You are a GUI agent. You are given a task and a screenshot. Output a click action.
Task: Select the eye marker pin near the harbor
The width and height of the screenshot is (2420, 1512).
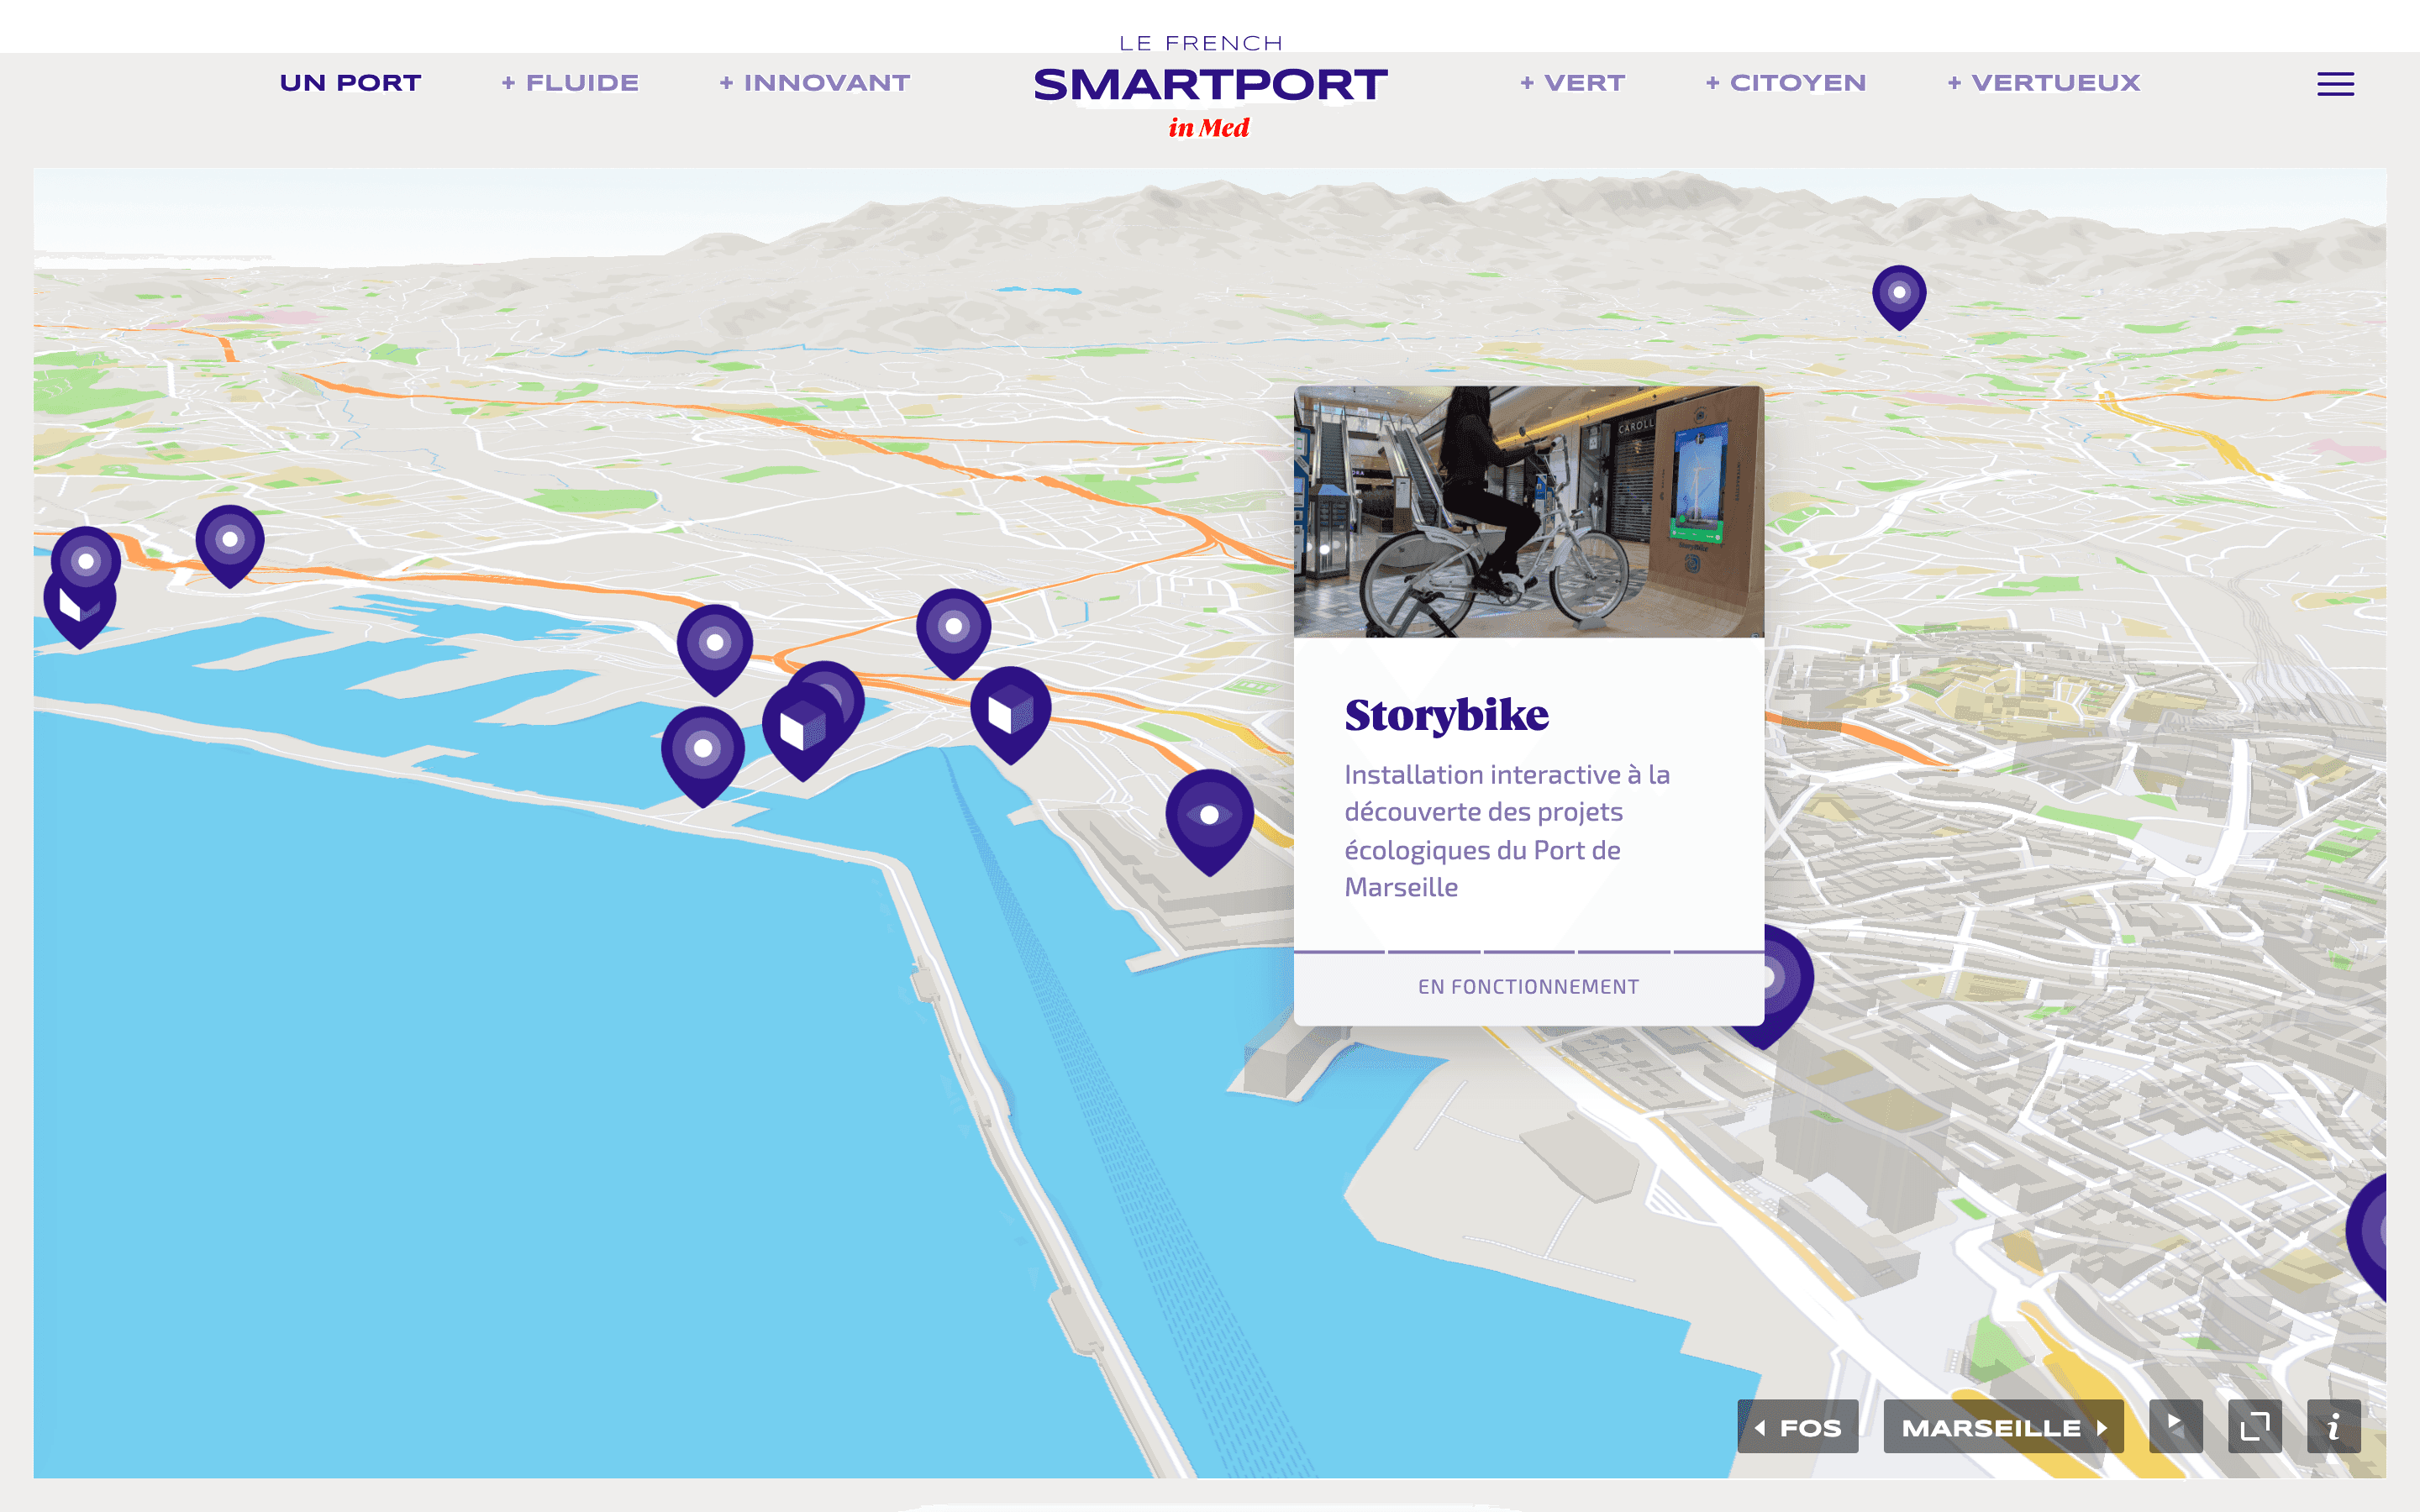coord(1209,816)
